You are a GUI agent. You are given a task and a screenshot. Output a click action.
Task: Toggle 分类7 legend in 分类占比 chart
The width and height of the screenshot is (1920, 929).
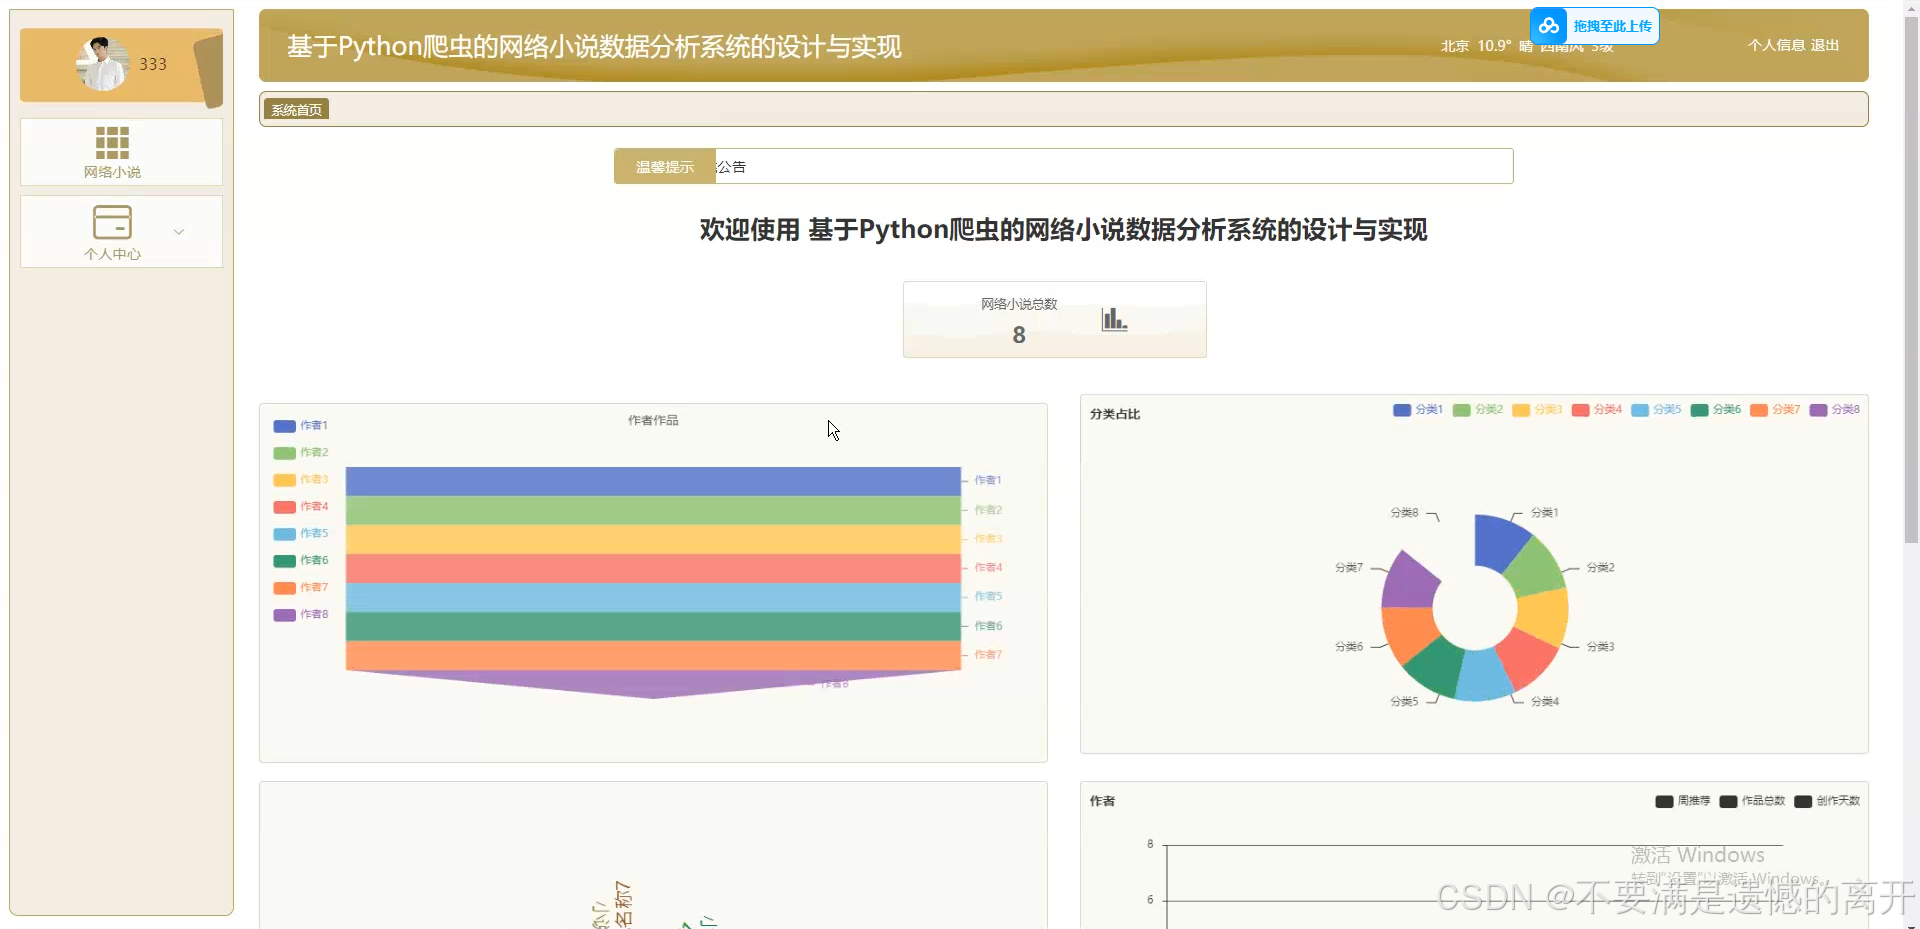pyautogui.click(x=1775, y=410)
